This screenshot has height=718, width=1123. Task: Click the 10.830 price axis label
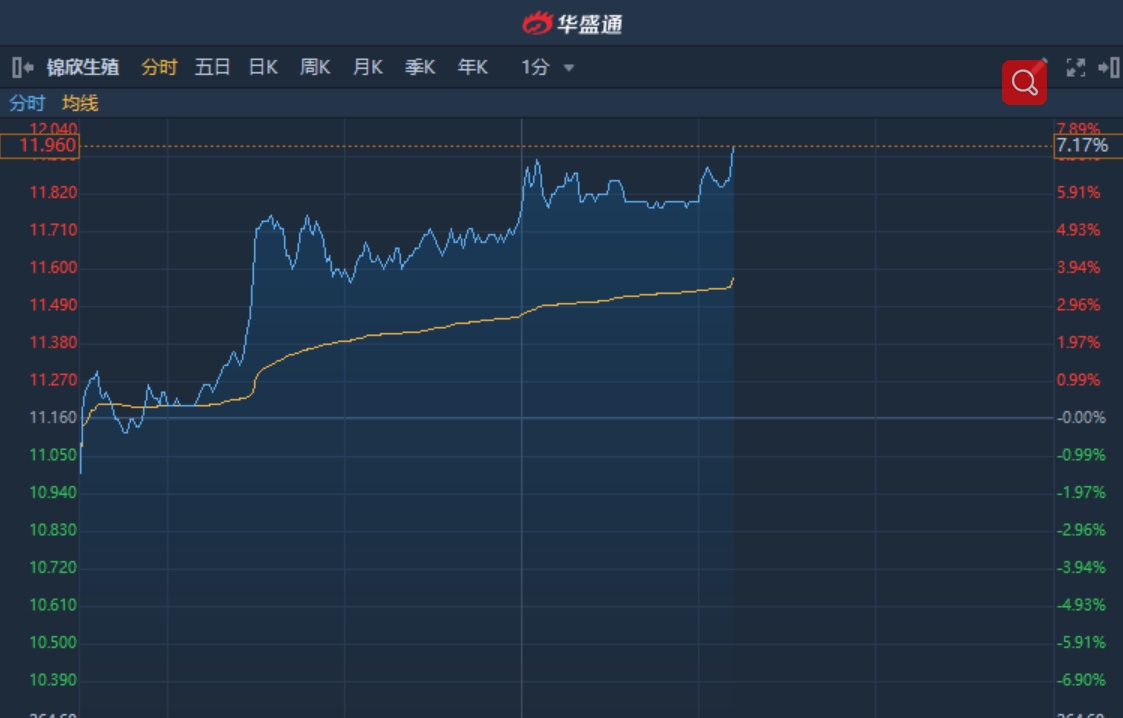point(53,530)
